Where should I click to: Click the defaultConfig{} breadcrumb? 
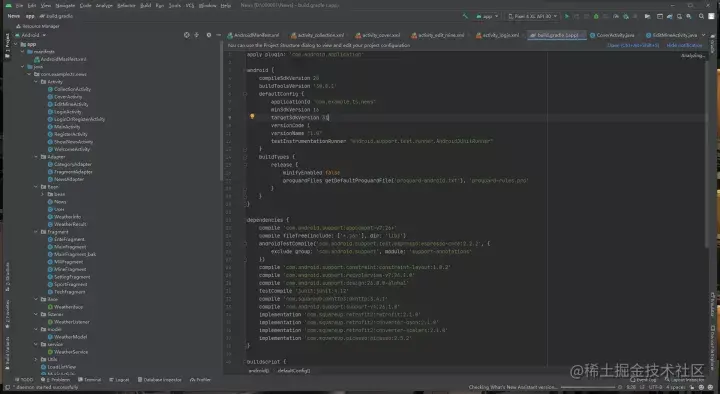point(293,371)
